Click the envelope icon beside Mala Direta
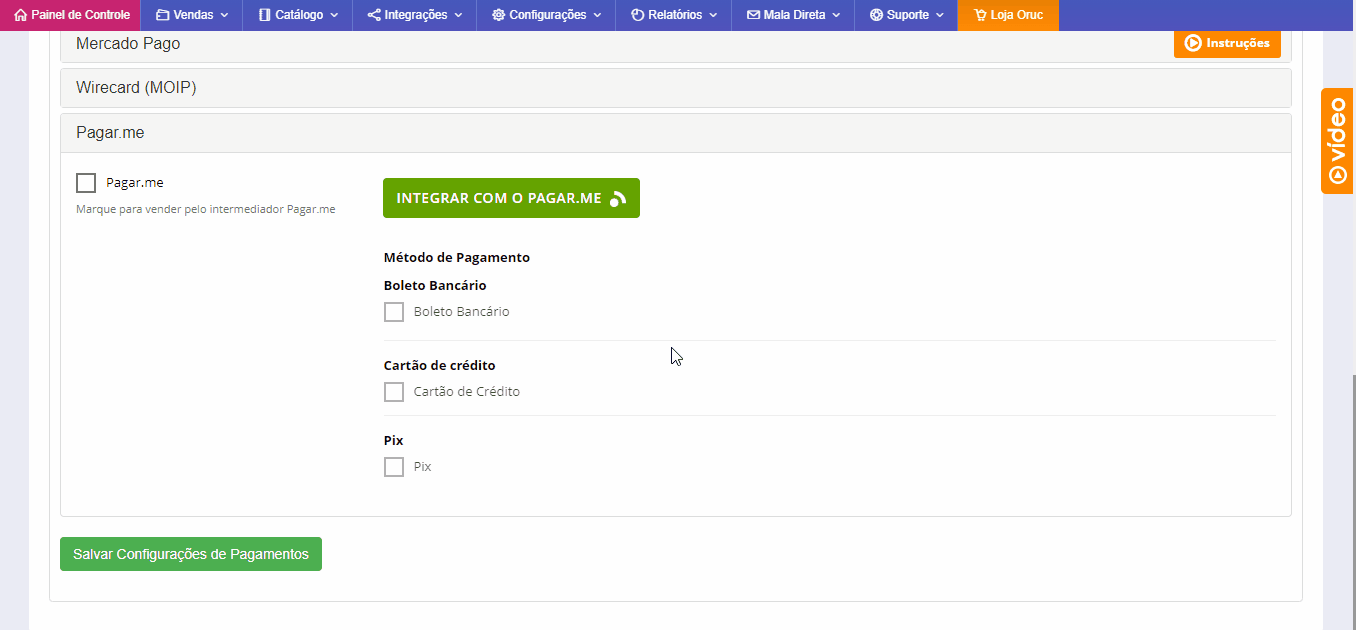Image resolution: width=1356 pixels, height=630 pixels. click(x=753, y=15)
